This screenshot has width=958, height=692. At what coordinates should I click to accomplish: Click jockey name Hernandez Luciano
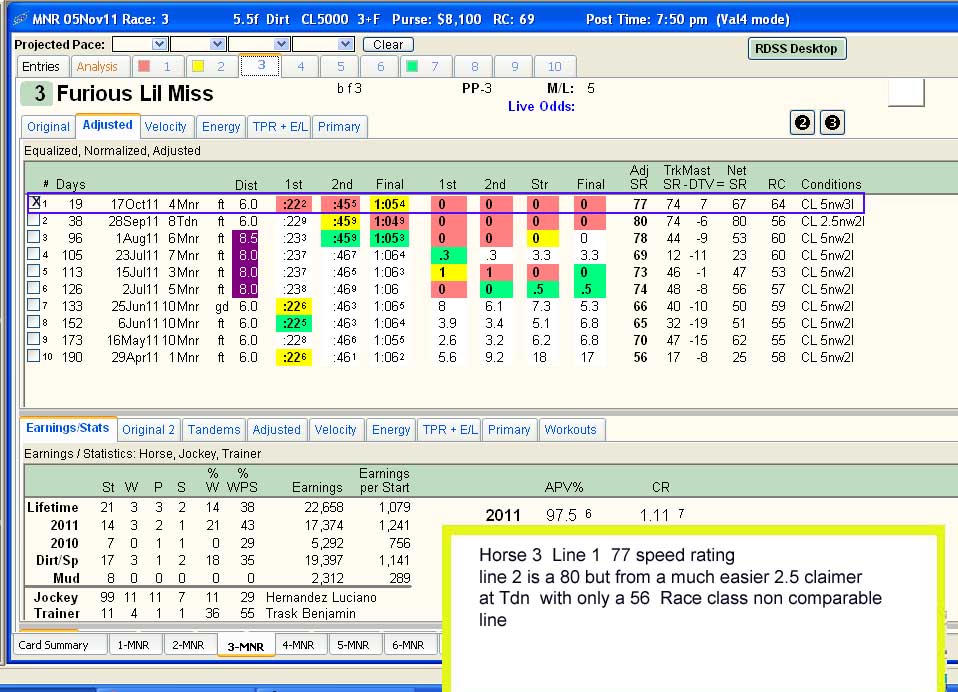click(x=321, y=597)
